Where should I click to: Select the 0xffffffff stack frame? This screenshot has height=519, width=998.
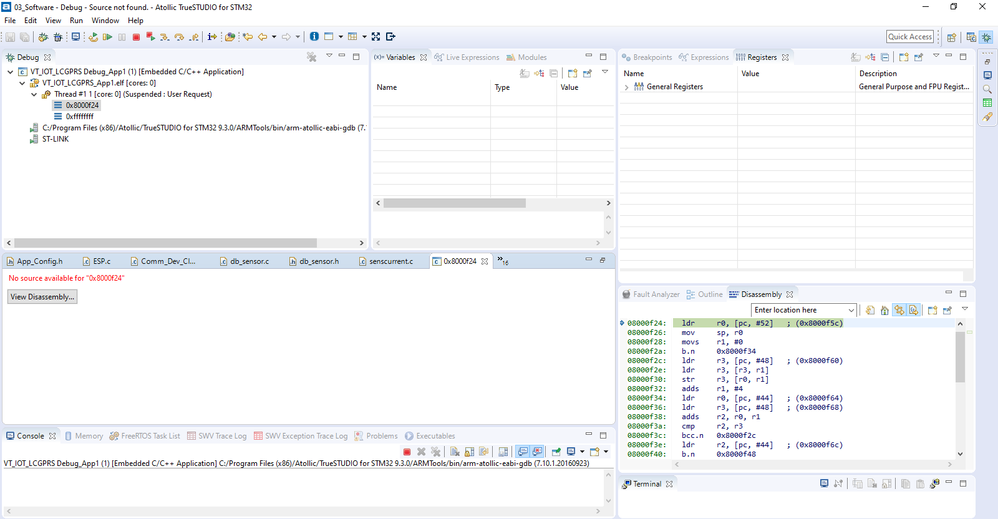(x=80, y=117)
